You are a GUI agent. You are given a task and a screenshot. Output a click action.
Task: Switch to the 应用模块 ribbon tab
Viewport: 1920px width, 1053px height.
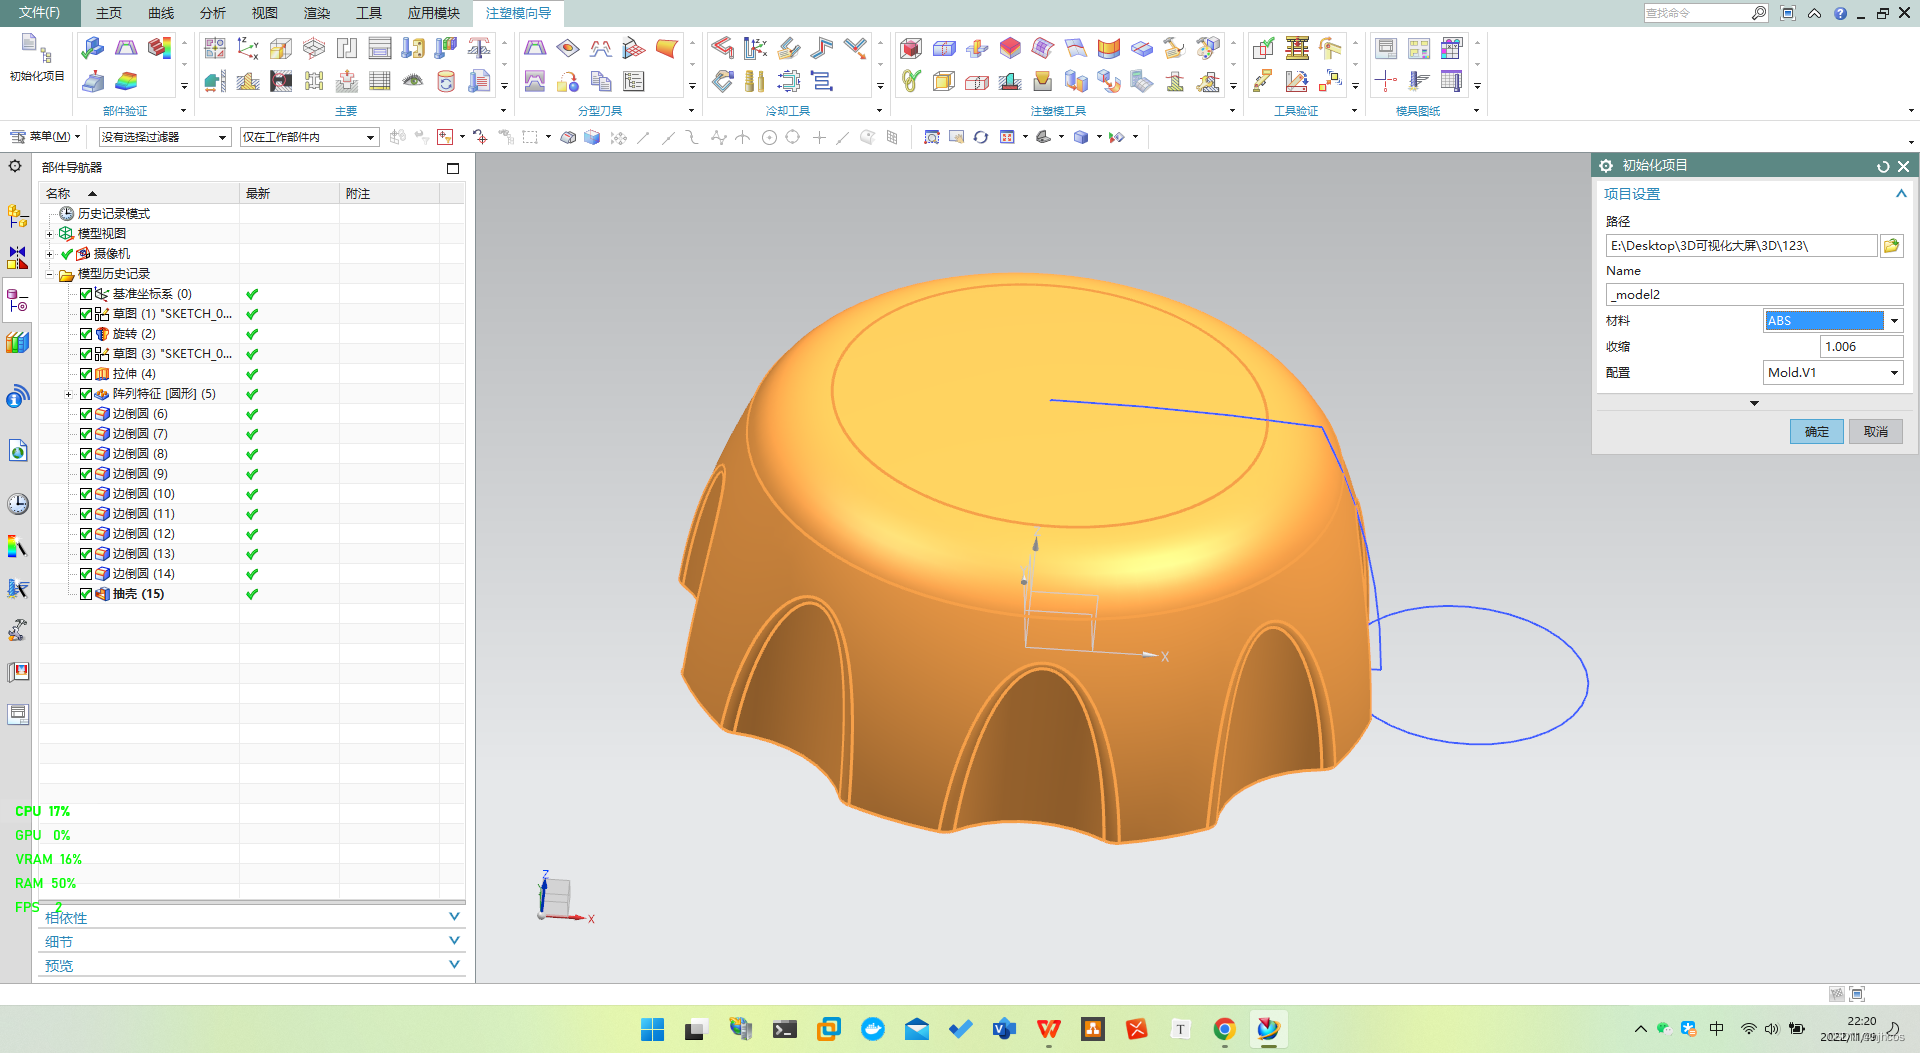(433, 13)
